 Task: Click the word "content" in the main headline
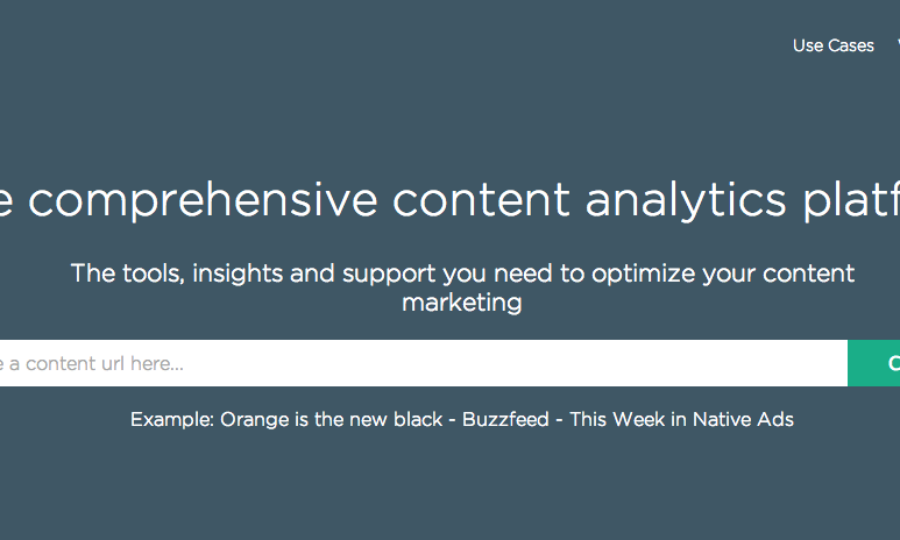tap(480, 198)
